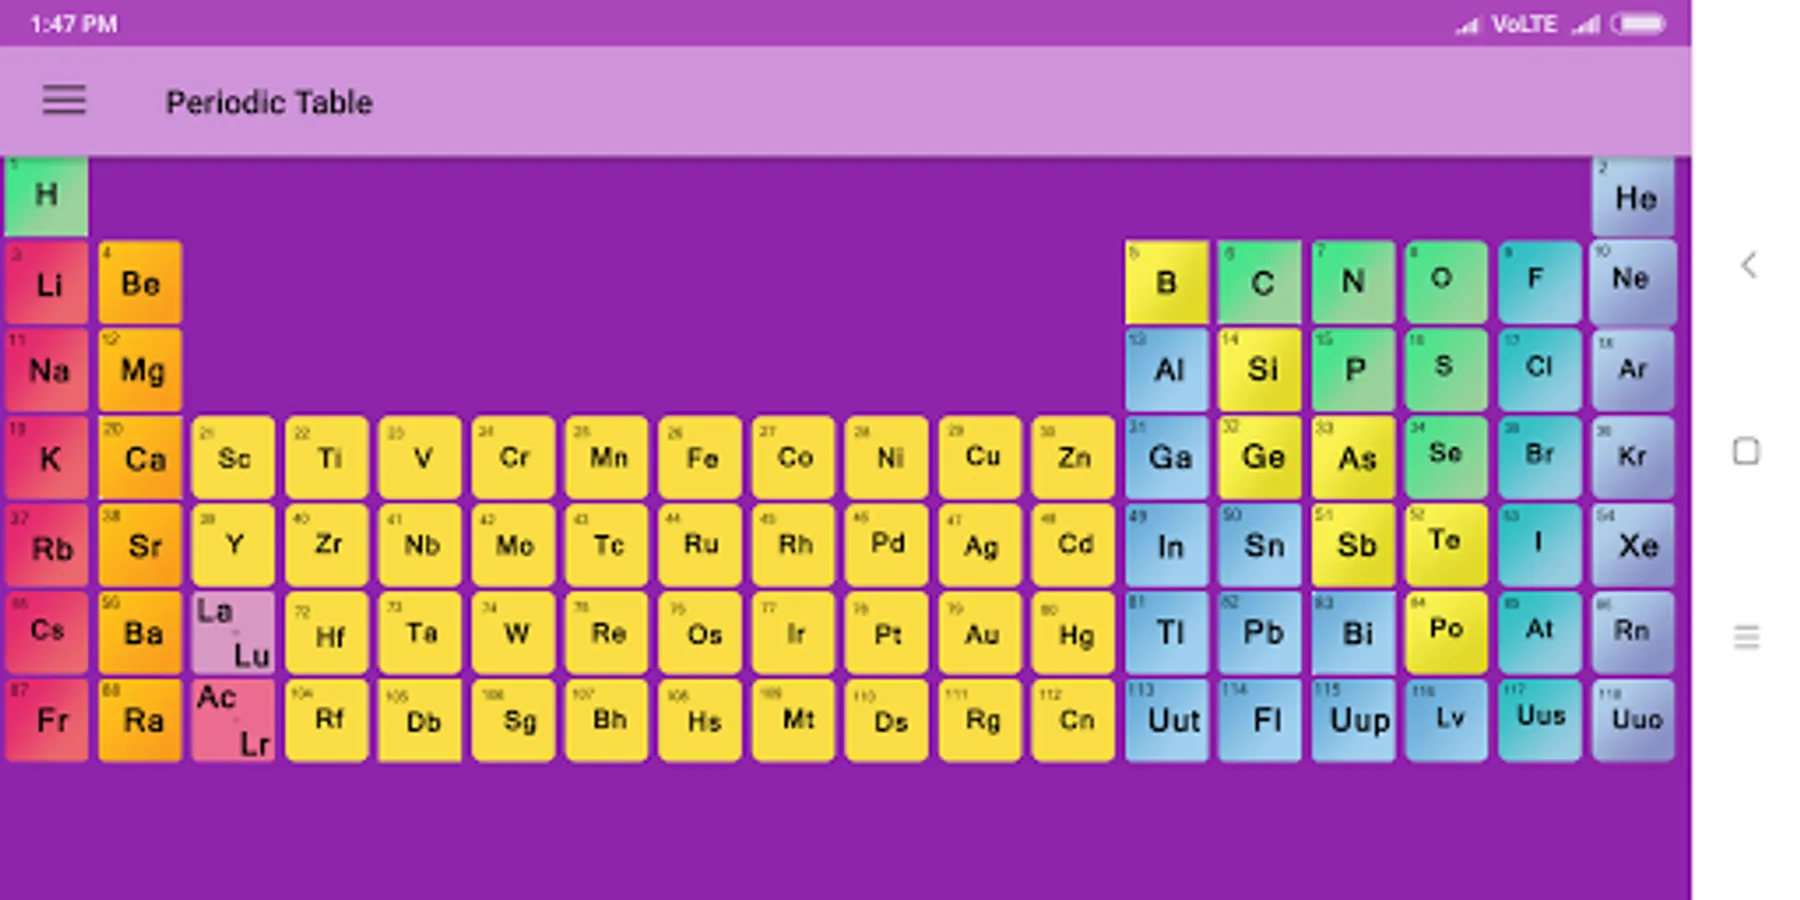
Task: Click the left chevron arrow on the right edge
Action: (x=1748, y=266)
